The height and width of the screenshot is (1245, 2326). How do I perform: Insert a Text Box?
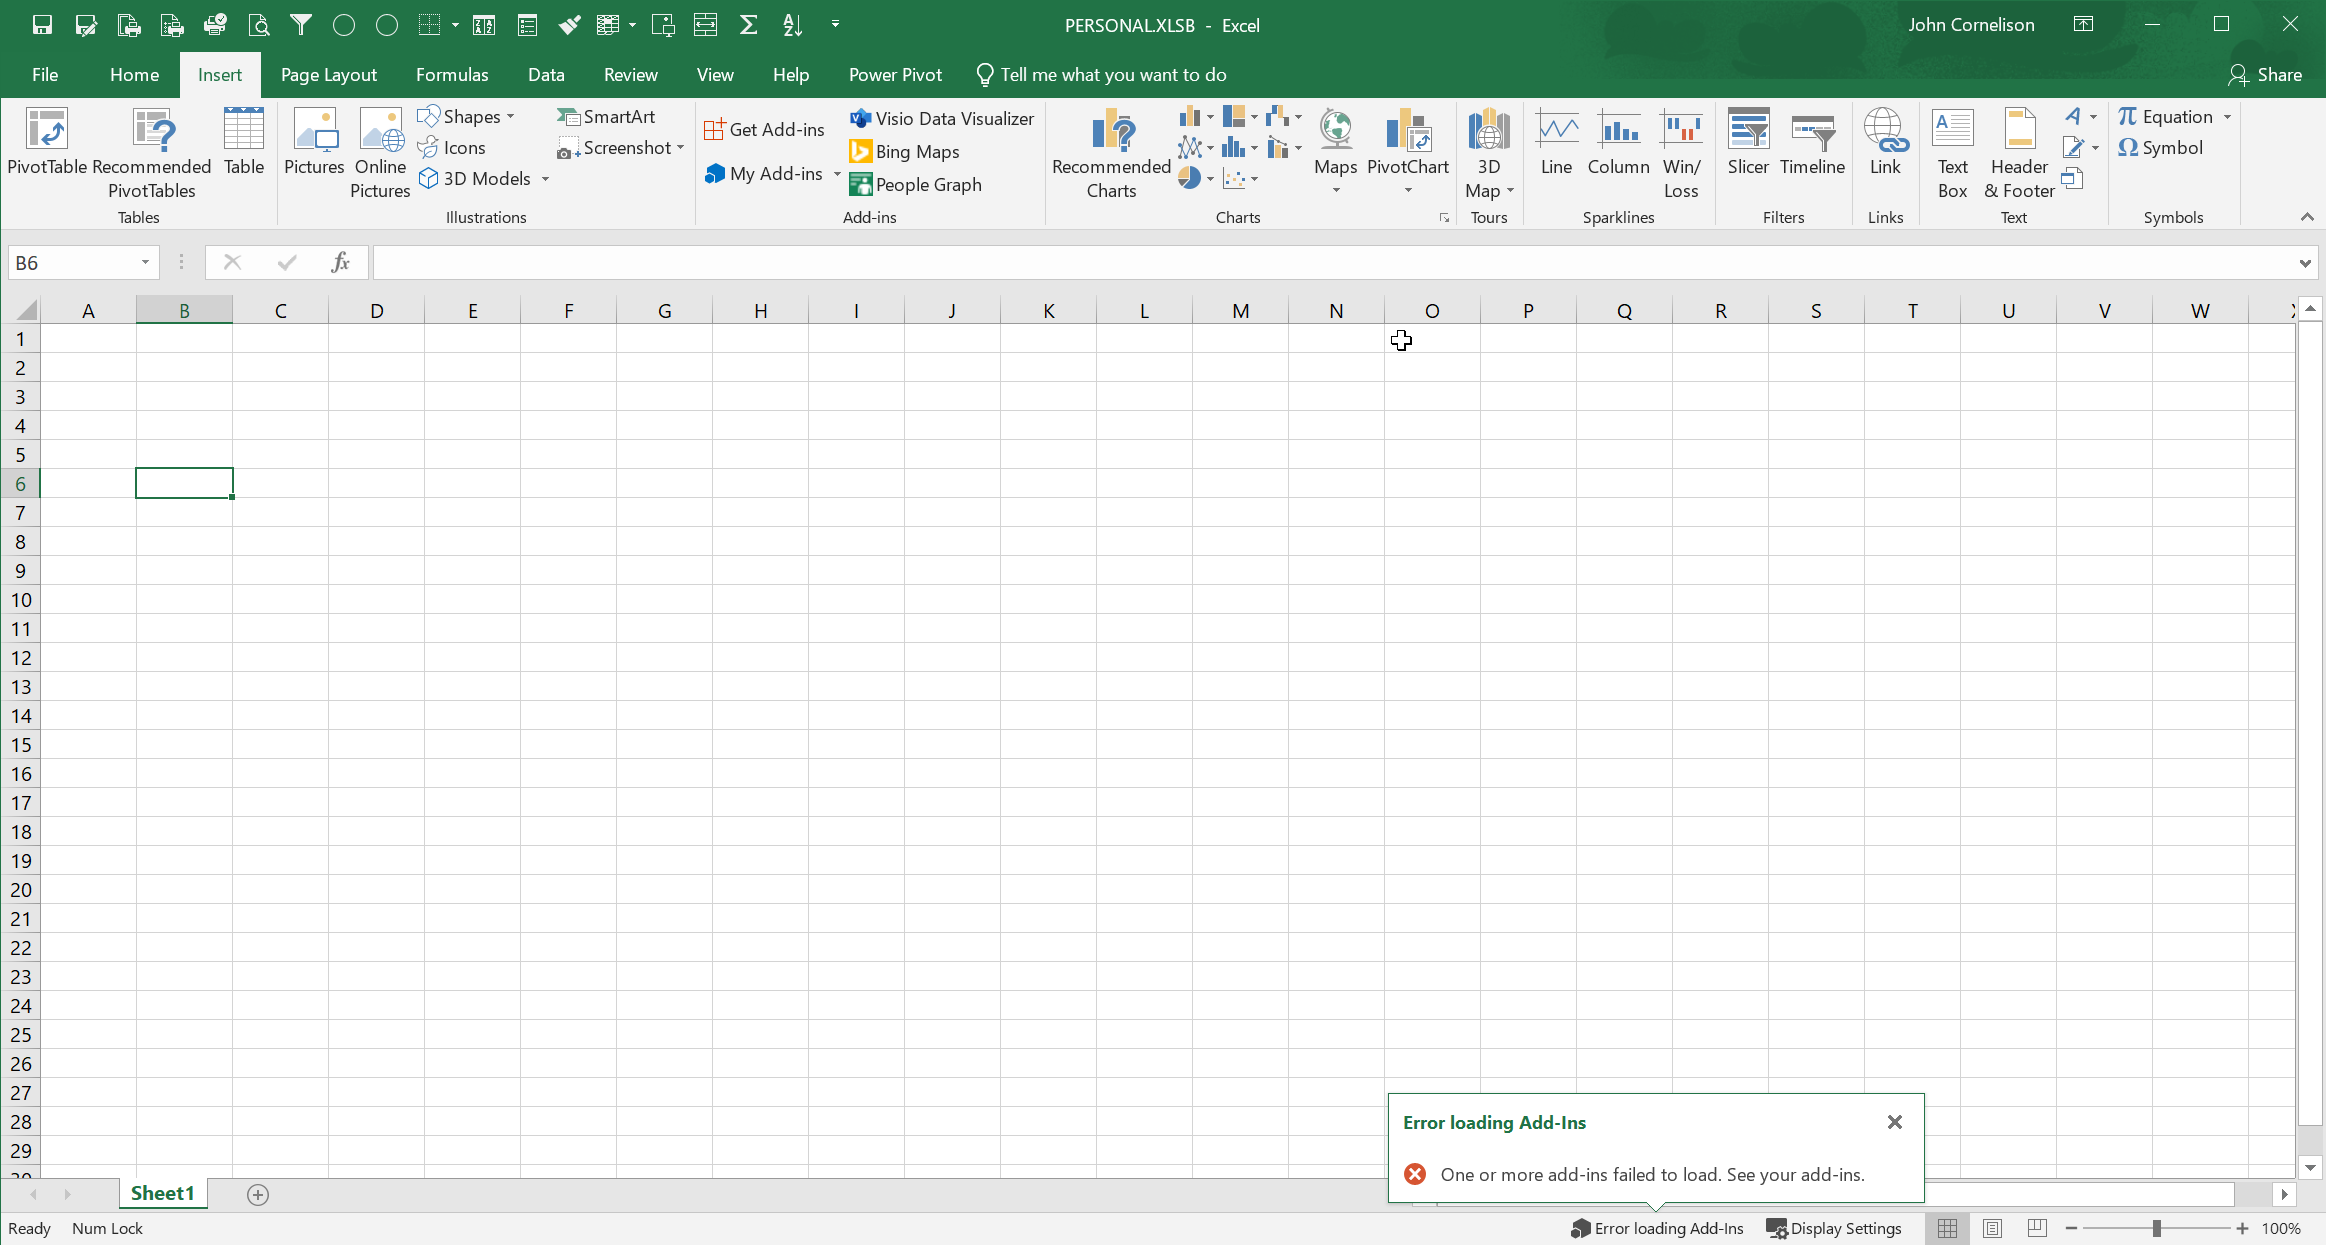click(x=1951, y=153)
